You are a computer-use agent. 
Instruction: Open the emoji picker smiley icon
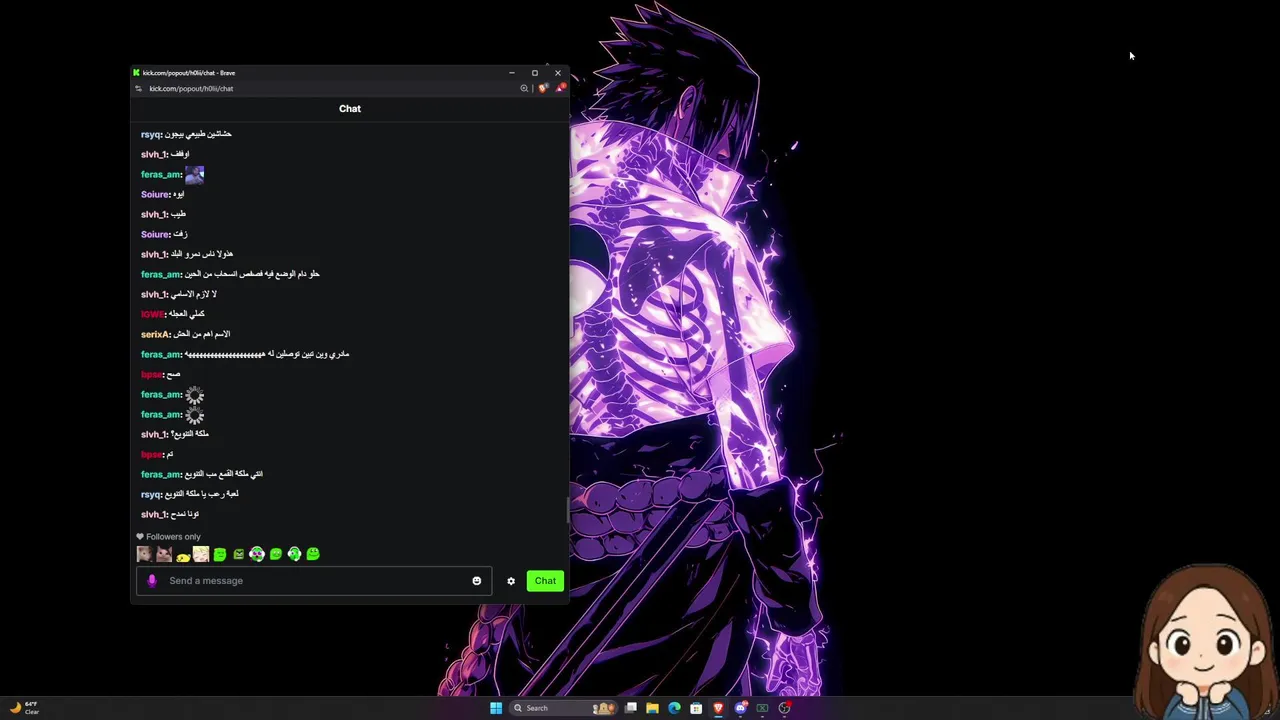pyautogui.click(x=476, y=581)
